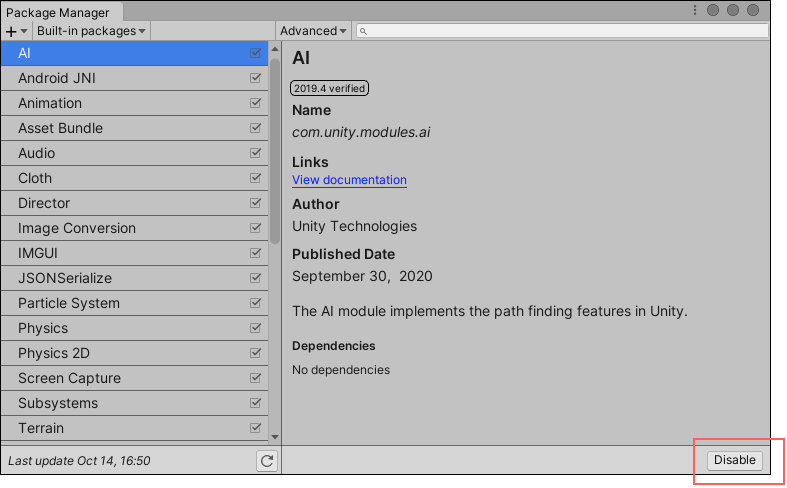This screenshot has height=488, width=787.
Task: Open the Advanced dropdown menu
Action: coord(313,31)
